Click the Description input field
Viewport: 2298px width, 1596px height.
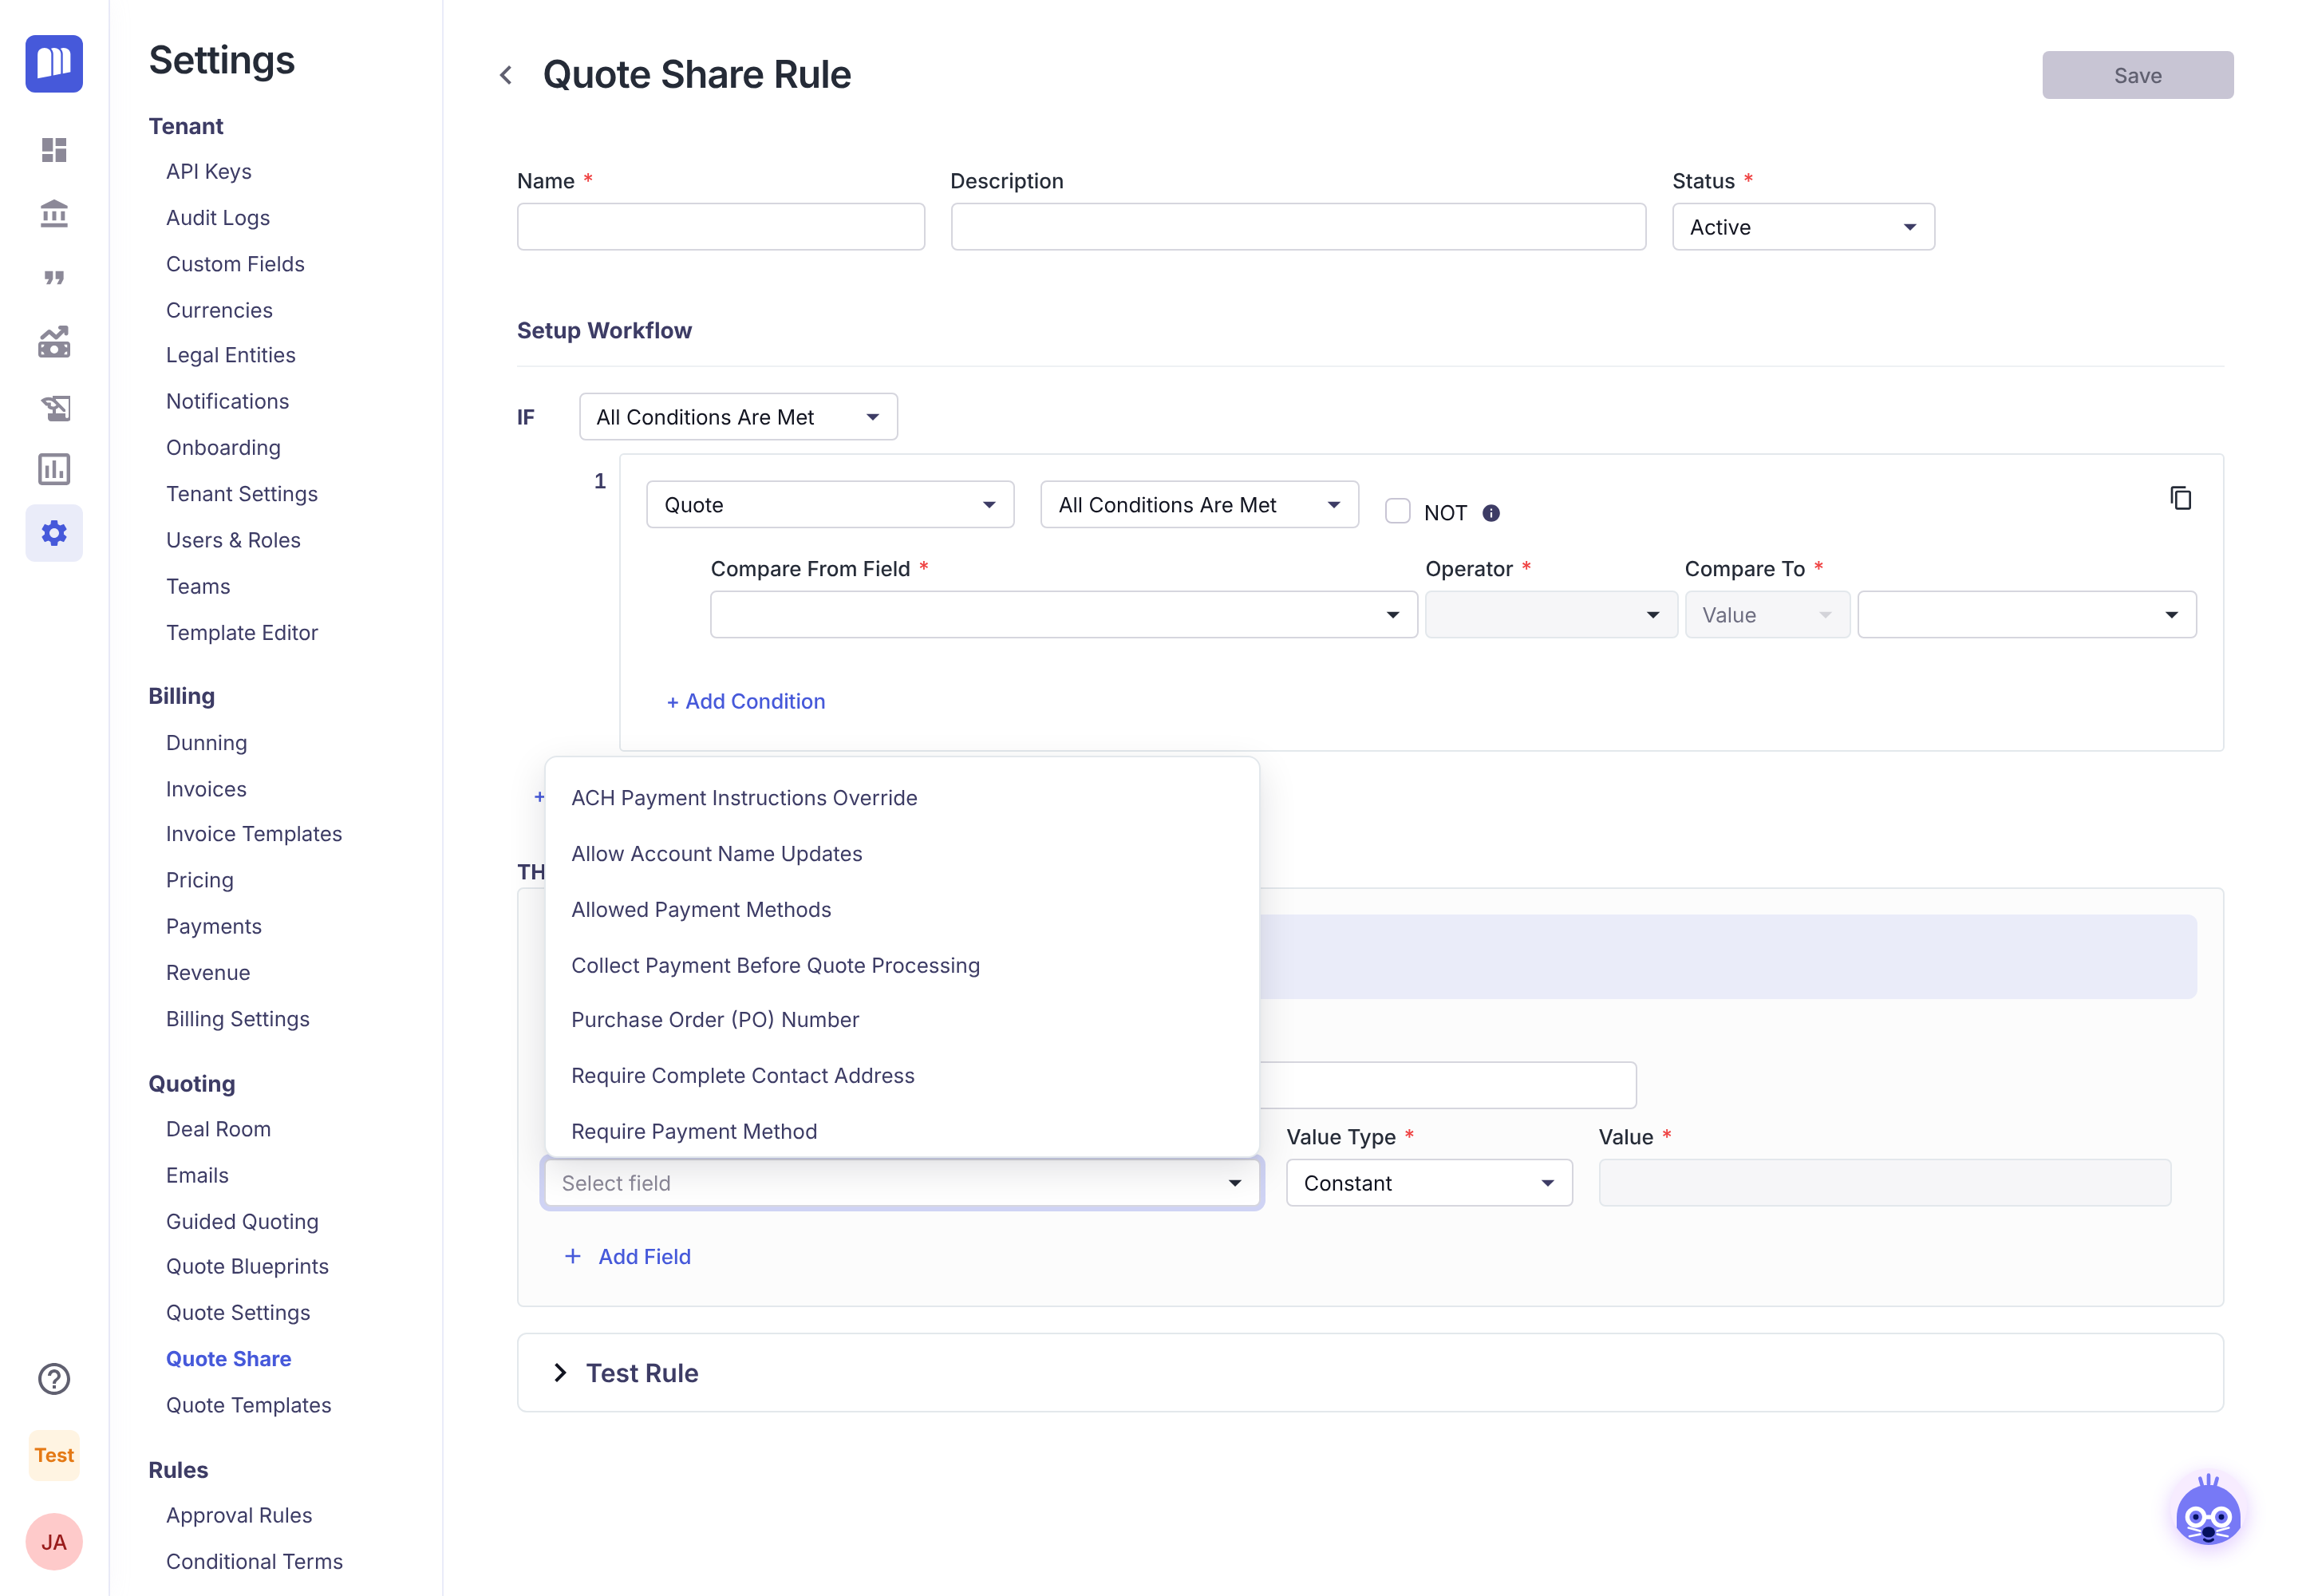point(1298,227)
